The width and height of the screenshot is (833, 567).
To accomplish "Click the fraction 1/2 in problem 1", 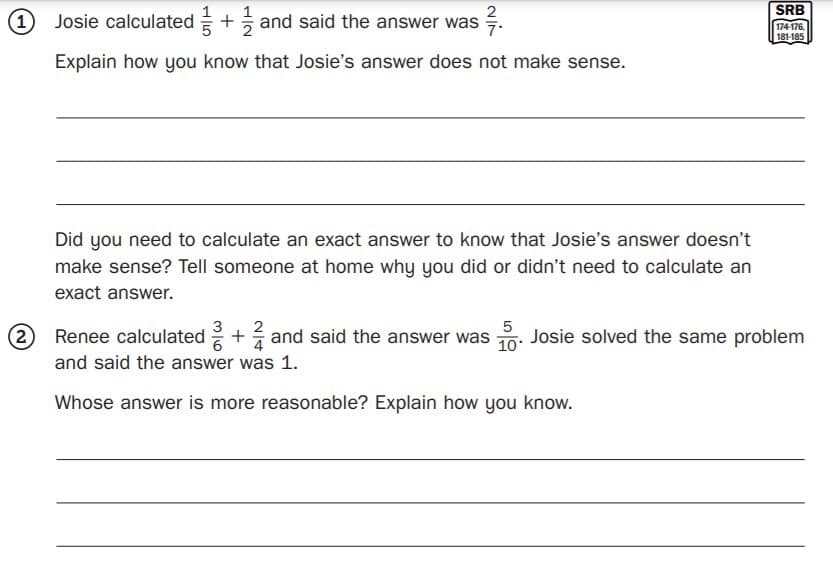I will pos(248,21).
